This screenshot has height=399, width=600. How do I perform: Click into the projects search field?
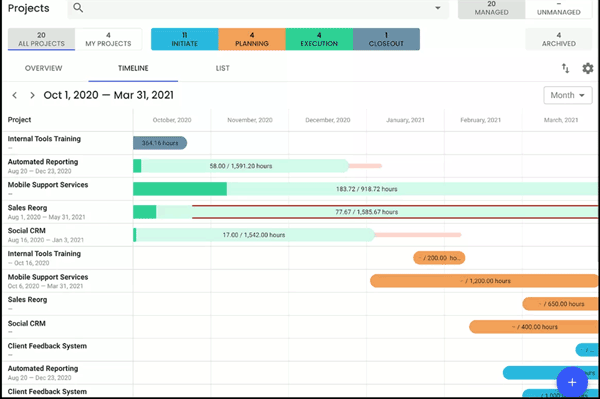pyautogui.click(x=258, y=8)
